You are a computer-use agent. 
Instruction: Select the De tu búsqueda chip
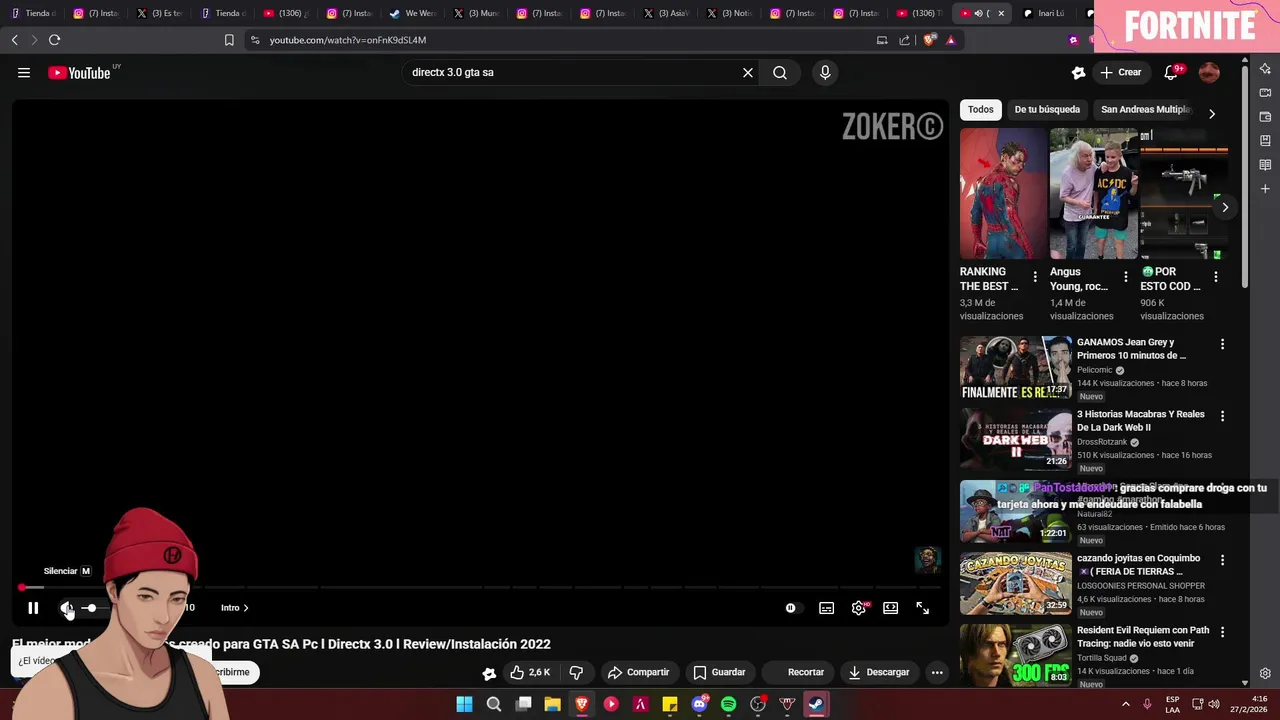pos(1047,109)
